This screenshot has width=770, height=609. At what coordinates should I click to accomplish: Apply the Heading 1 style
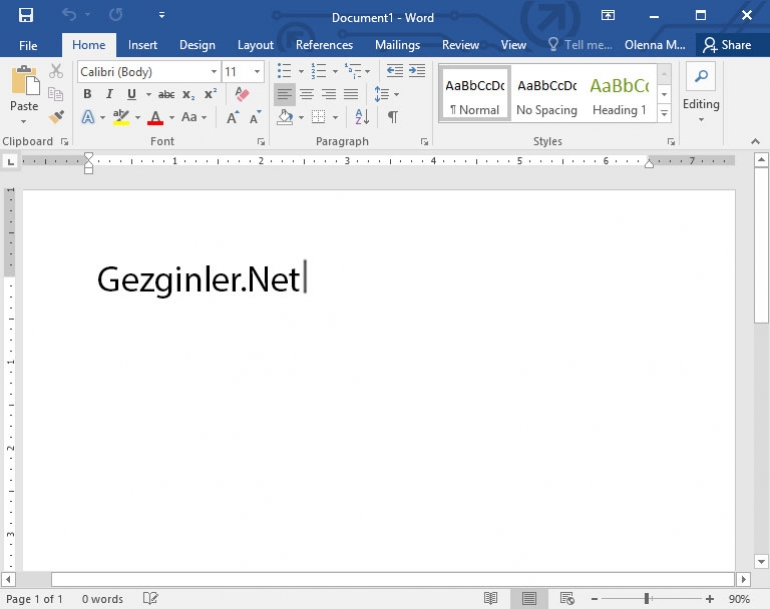point(619,94)
